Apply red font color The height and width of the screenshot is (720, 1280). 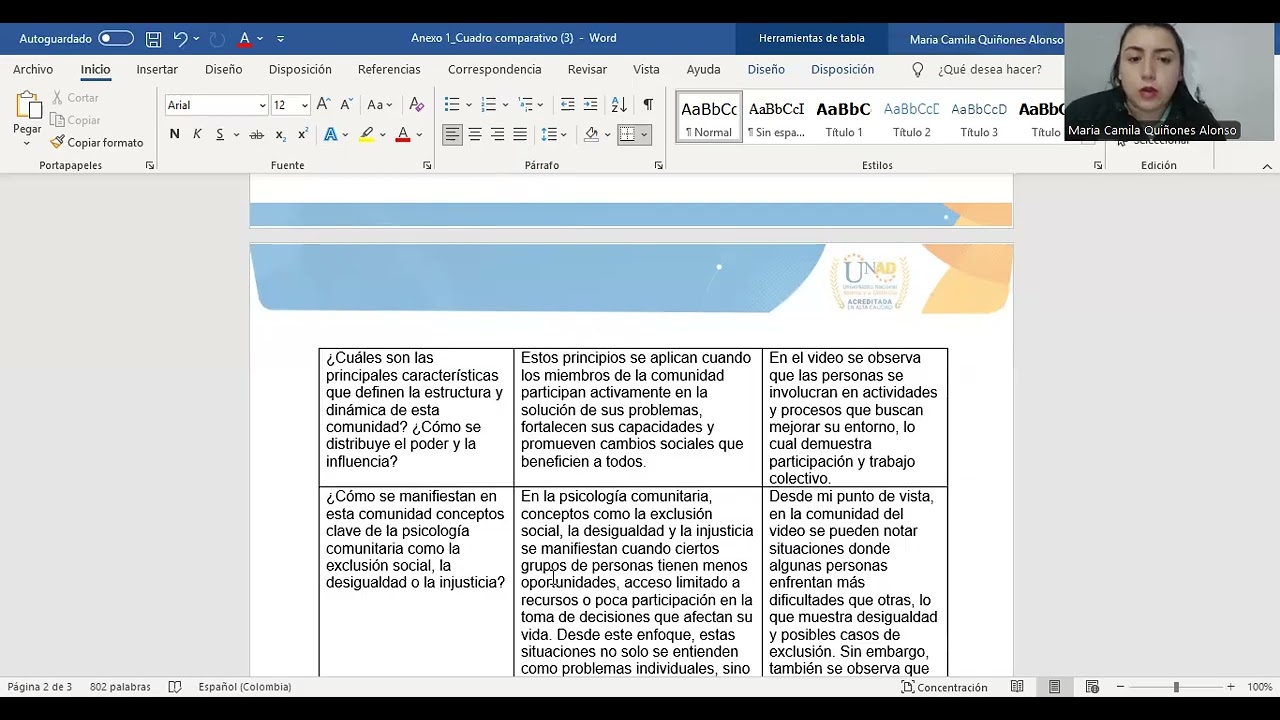403,134
